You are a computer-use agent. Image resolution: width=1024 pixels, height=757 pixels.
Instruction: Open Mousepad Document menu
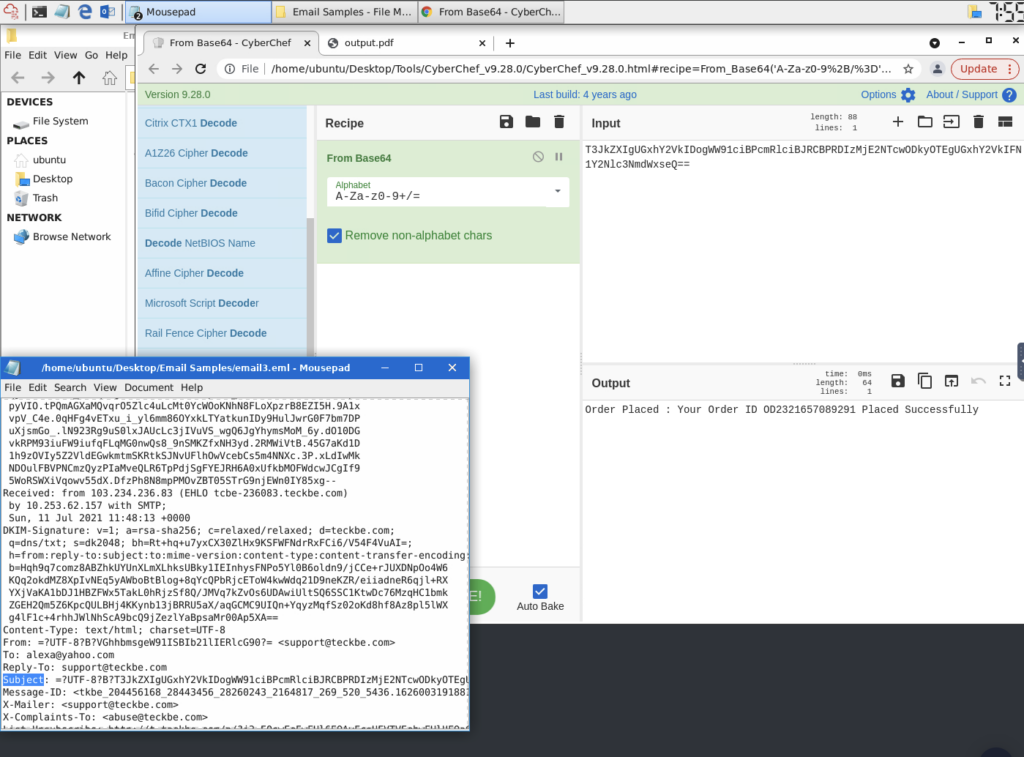[x=149, y=387]
